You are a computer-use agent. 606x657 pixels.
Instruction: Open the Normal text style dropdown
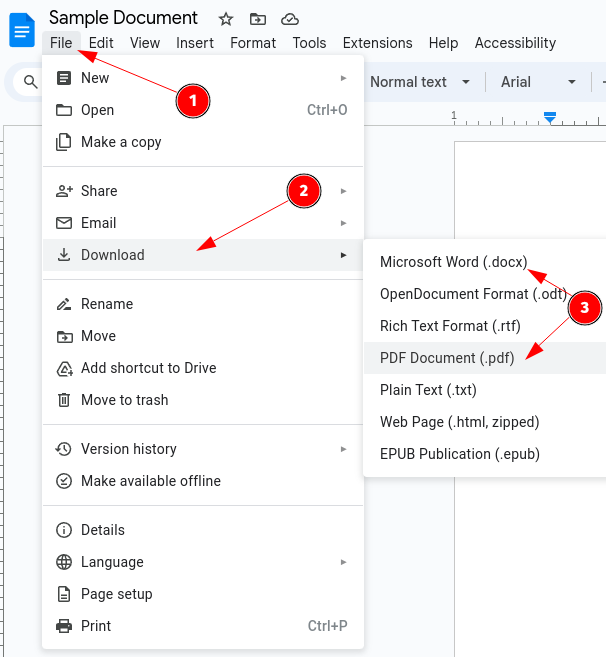point(420,82)
